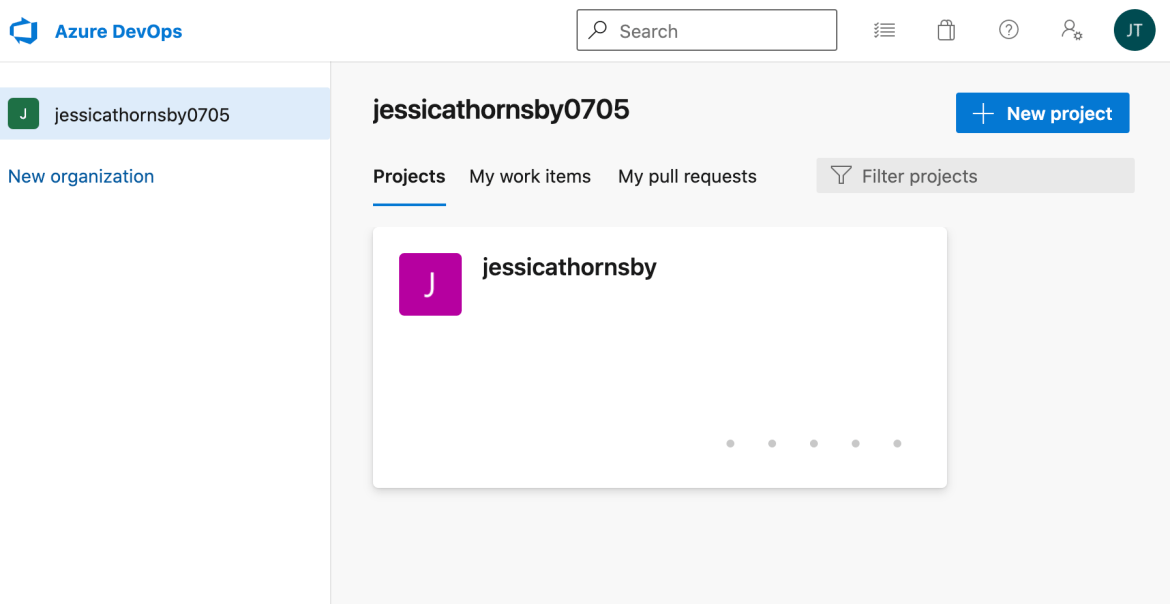Open the JT account avatar menu

tap(1134, 31)
